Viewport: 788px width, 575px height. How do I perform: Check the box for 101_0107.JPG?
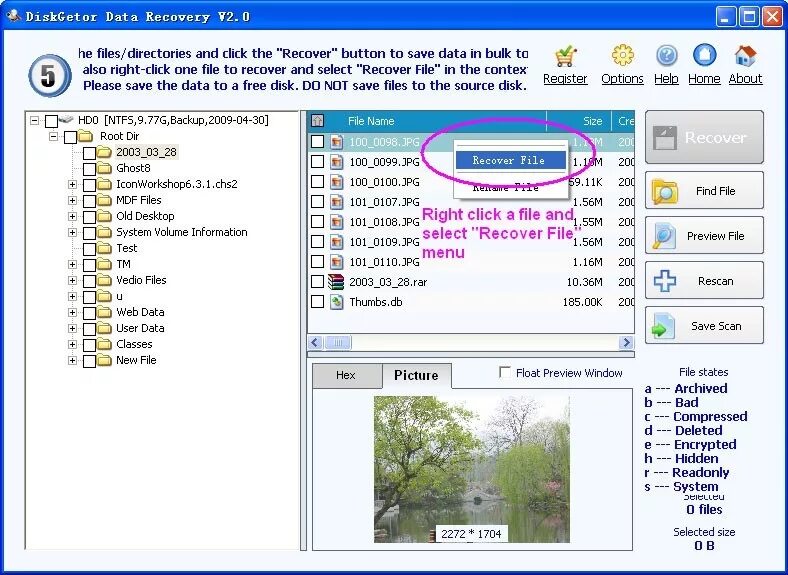click(317, 202)
